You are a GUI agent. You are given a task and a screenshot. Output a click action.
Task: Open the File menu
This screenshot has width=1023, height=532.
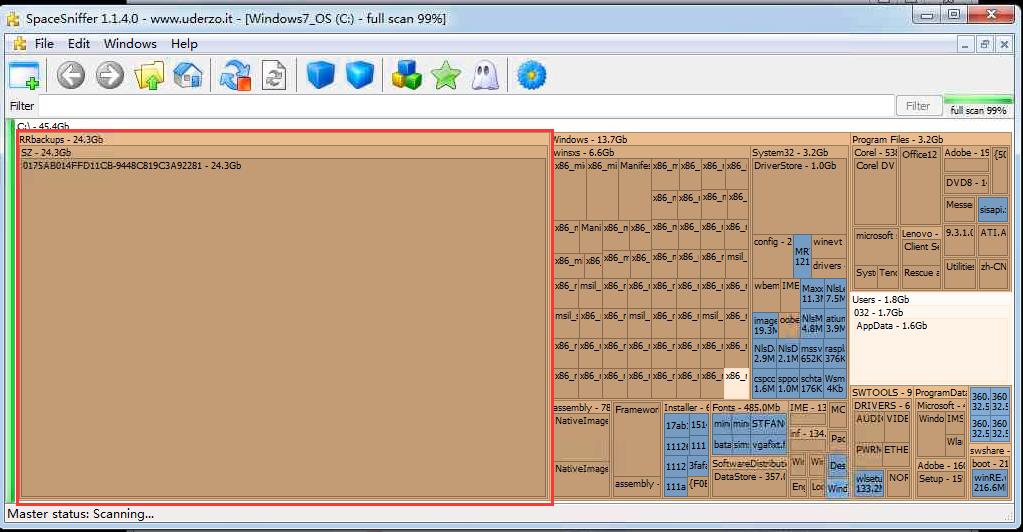[44, 44]
